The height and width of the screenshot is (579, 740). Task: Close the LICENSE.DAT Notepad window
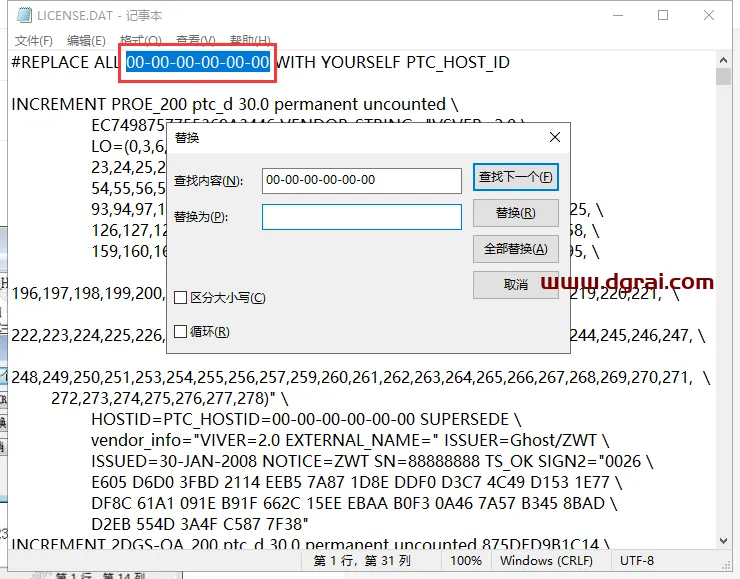[708, 16]
